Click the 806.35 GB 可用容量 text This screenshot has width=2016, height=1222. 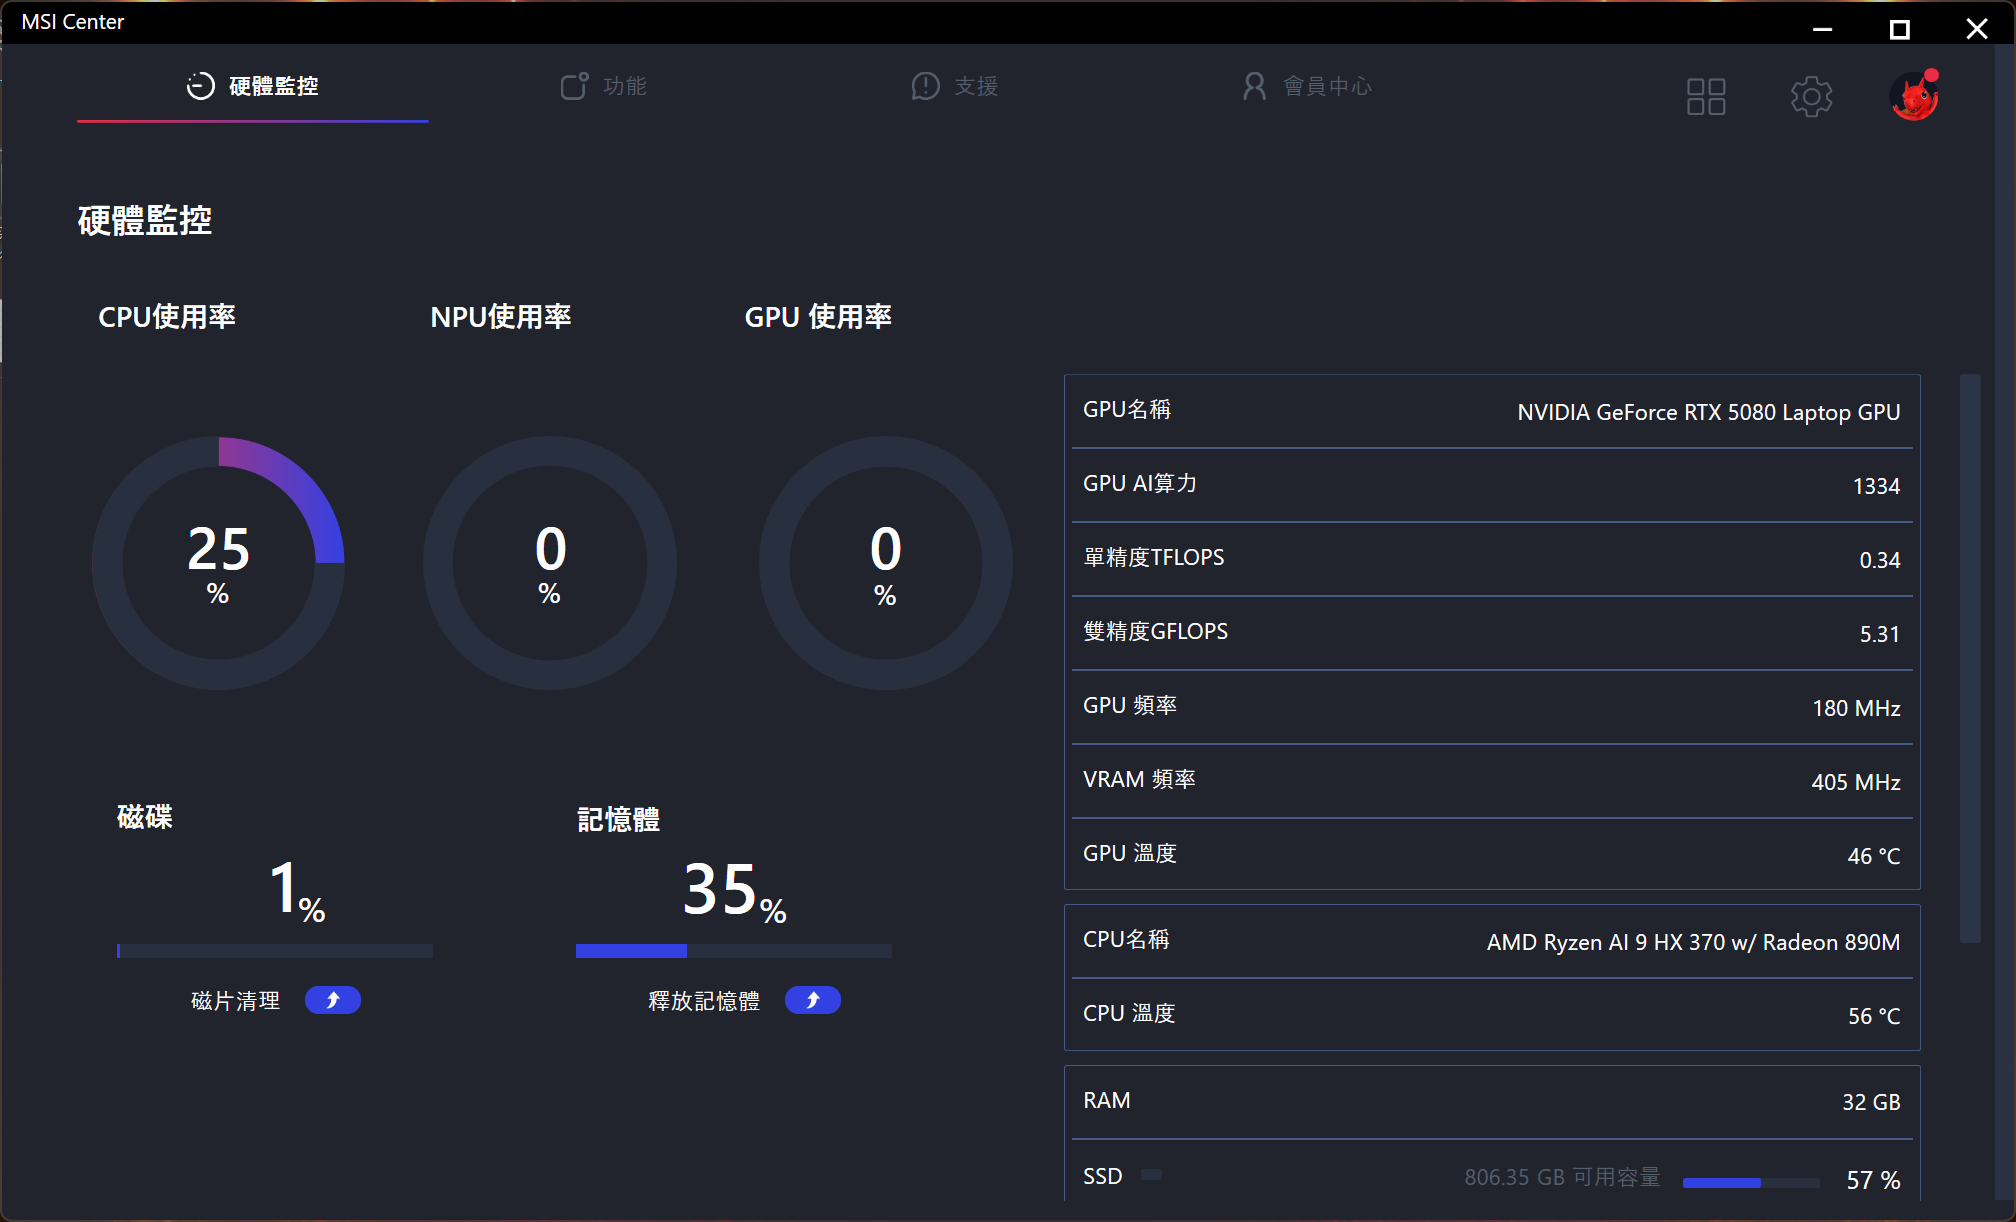click(x=1563, y=1178)
